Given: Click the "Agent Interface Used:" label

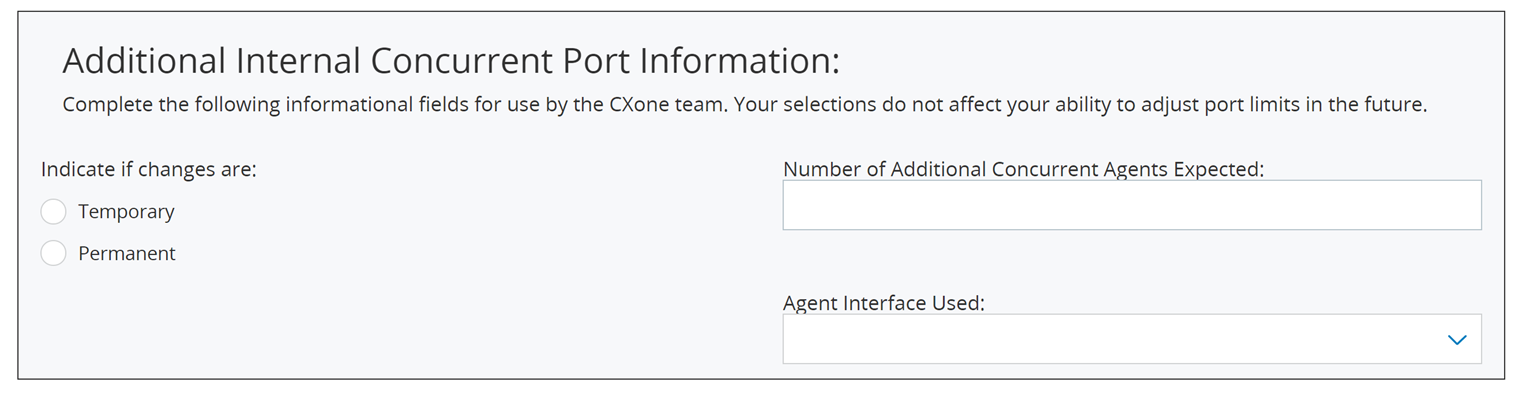Looking at the screenshot, I should pos(884,303).
